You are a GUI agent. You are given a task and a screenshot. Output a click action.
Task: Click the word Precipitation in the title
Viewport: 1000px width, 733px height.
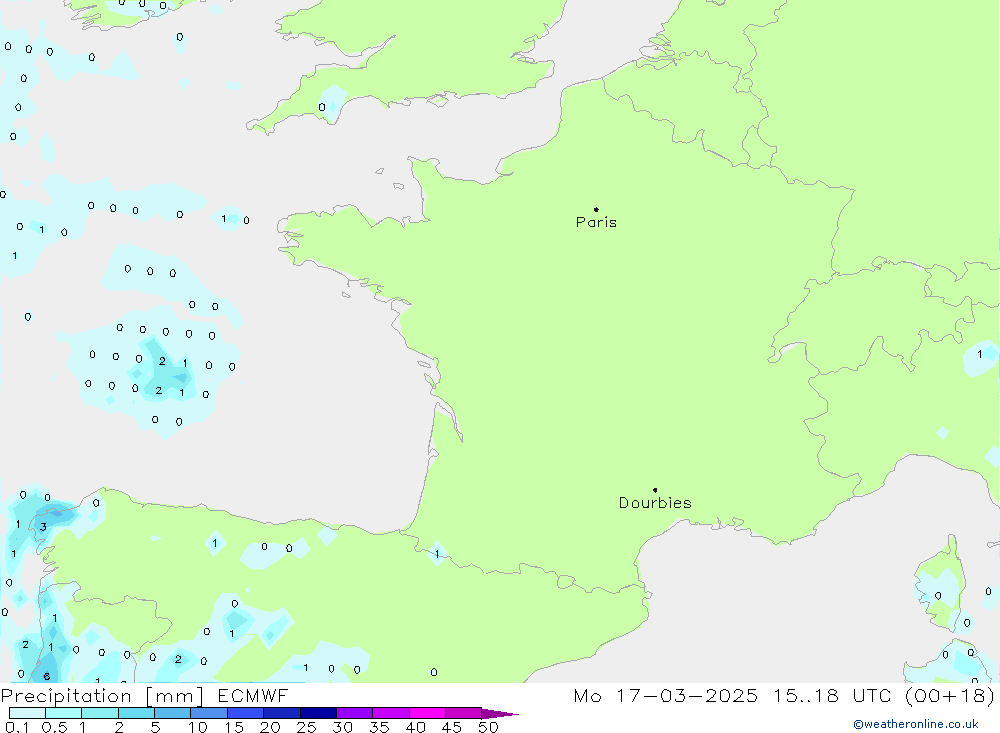pos(66,696)
